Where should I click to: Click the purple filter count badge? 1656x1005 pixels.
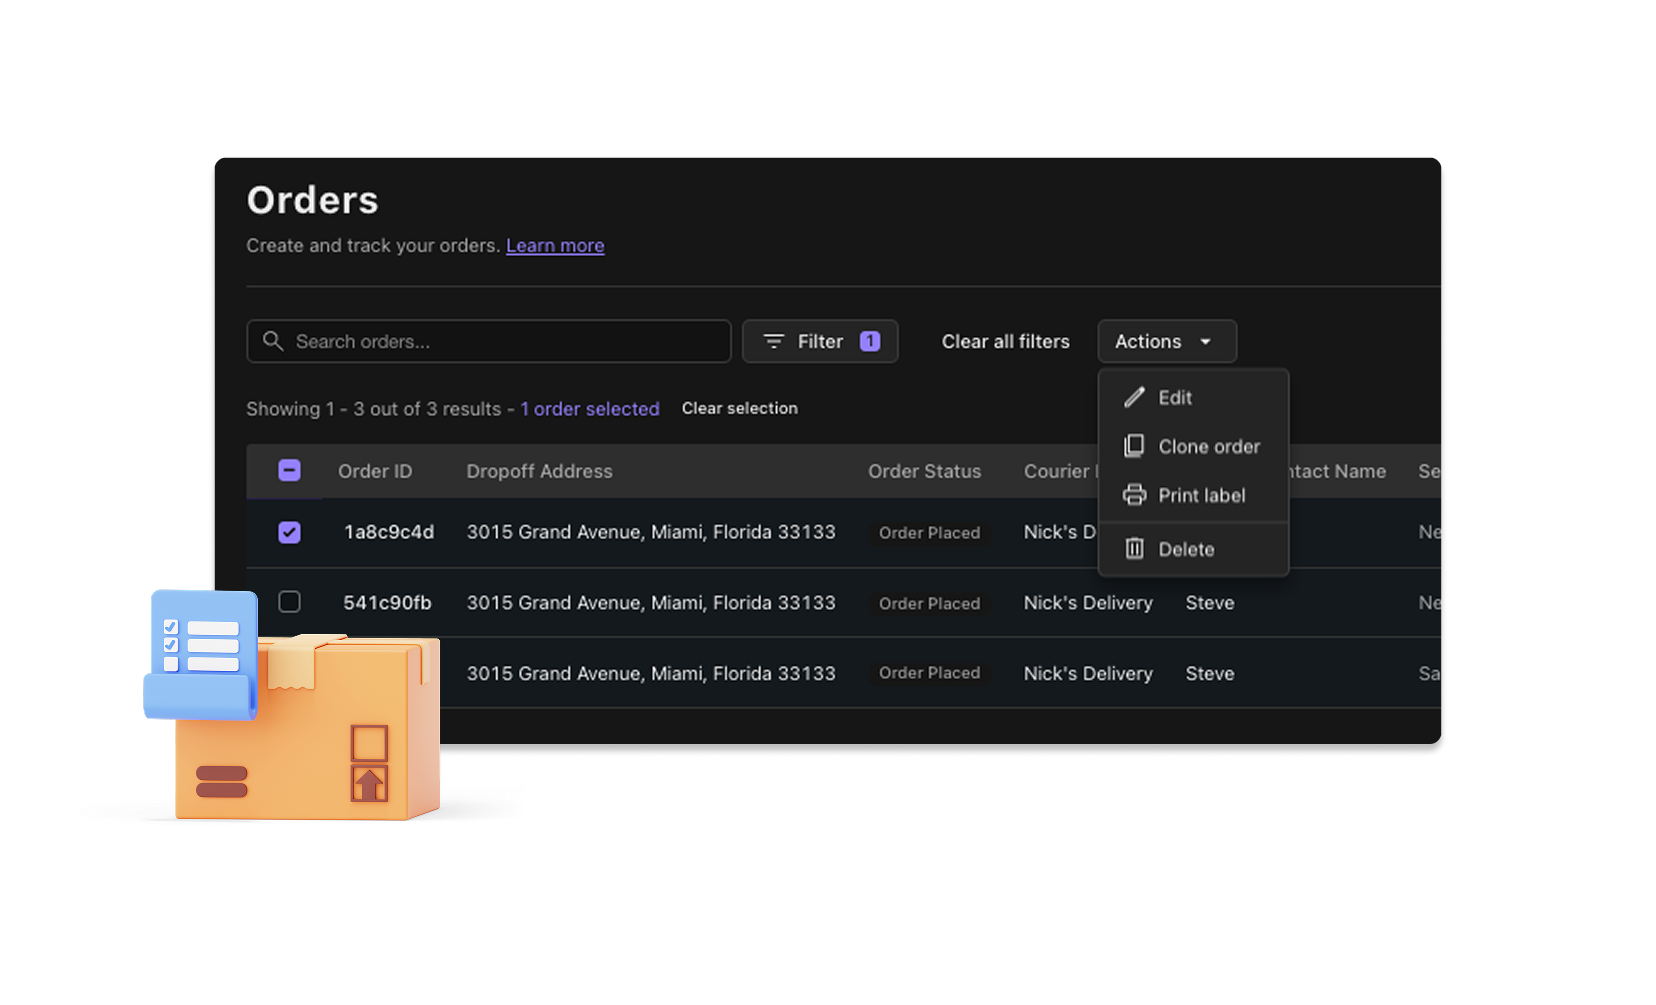[x=870, y=341]
